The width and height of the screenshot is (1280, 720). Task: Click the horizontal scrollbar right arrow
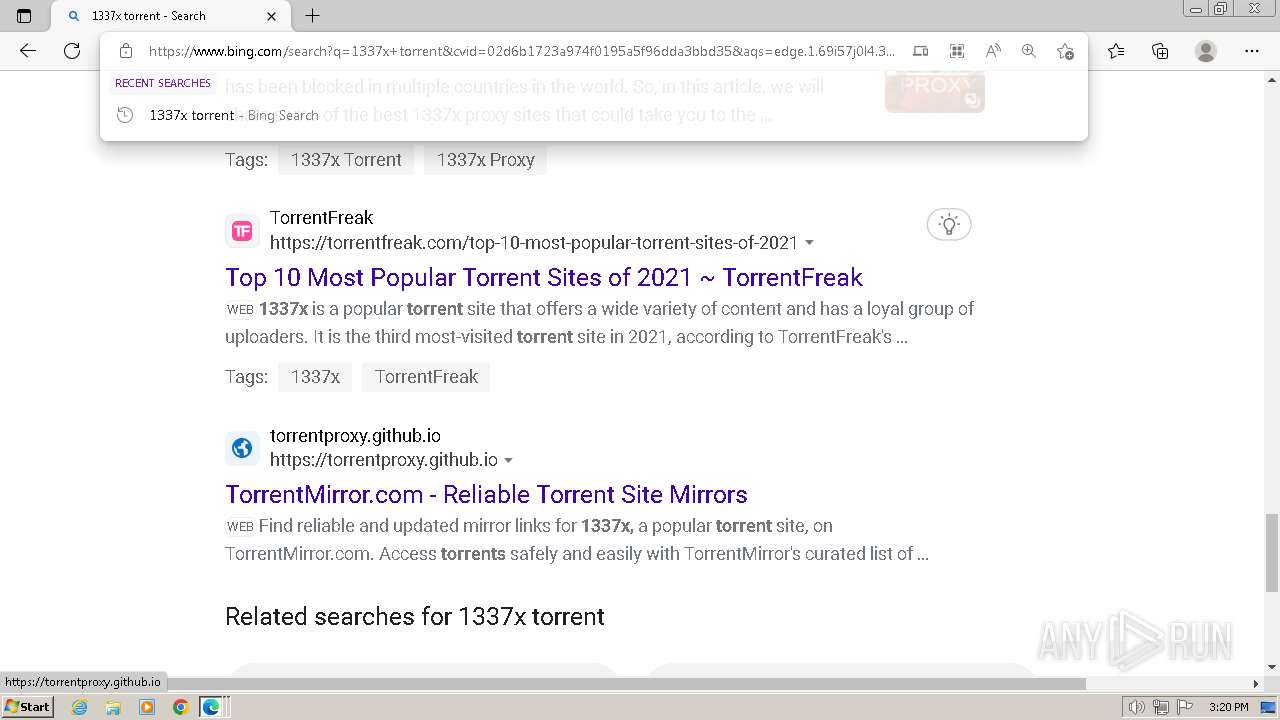(x=1256, y=684)
